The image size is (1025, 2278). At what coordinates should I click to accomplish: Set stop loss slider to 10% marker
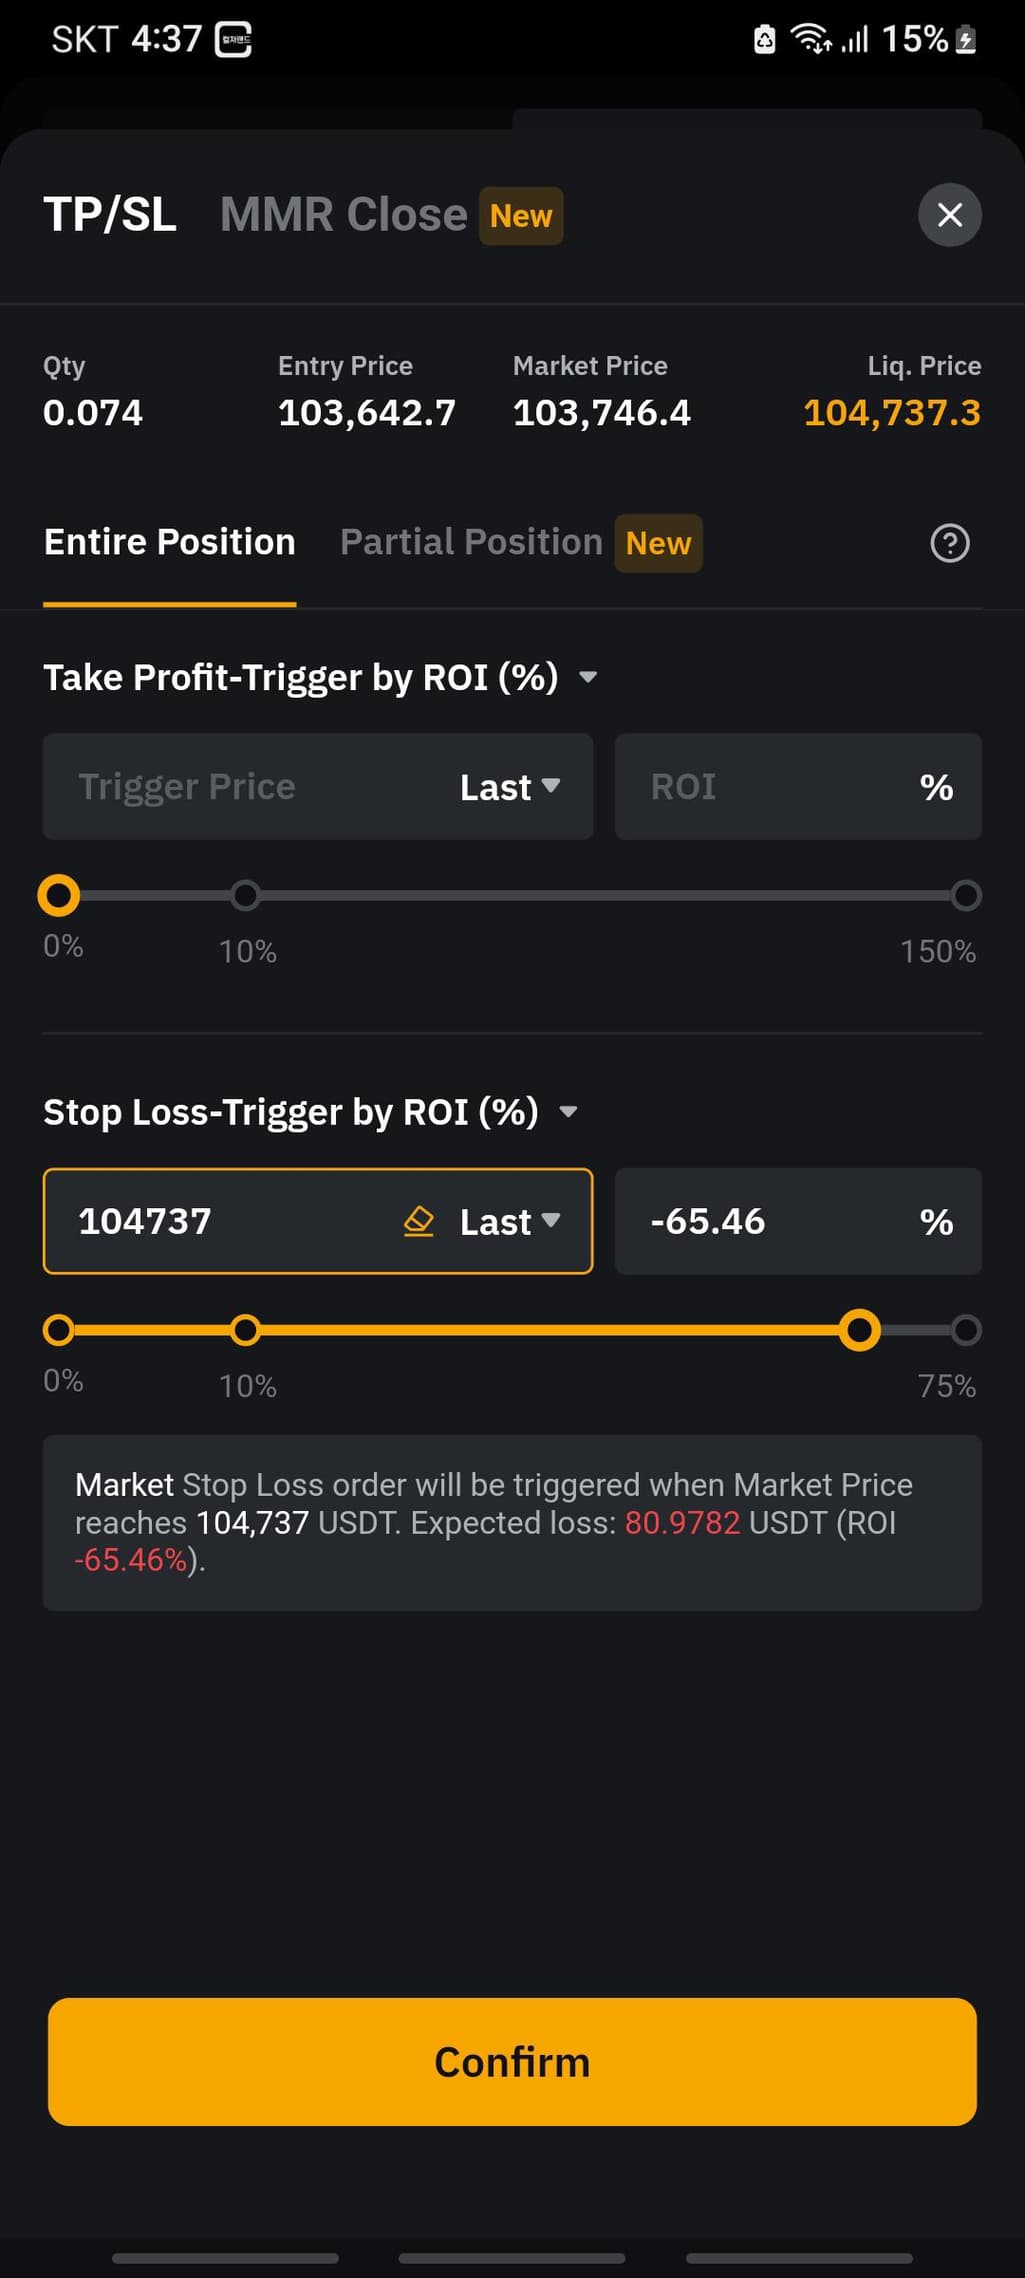pos(245,1330)
